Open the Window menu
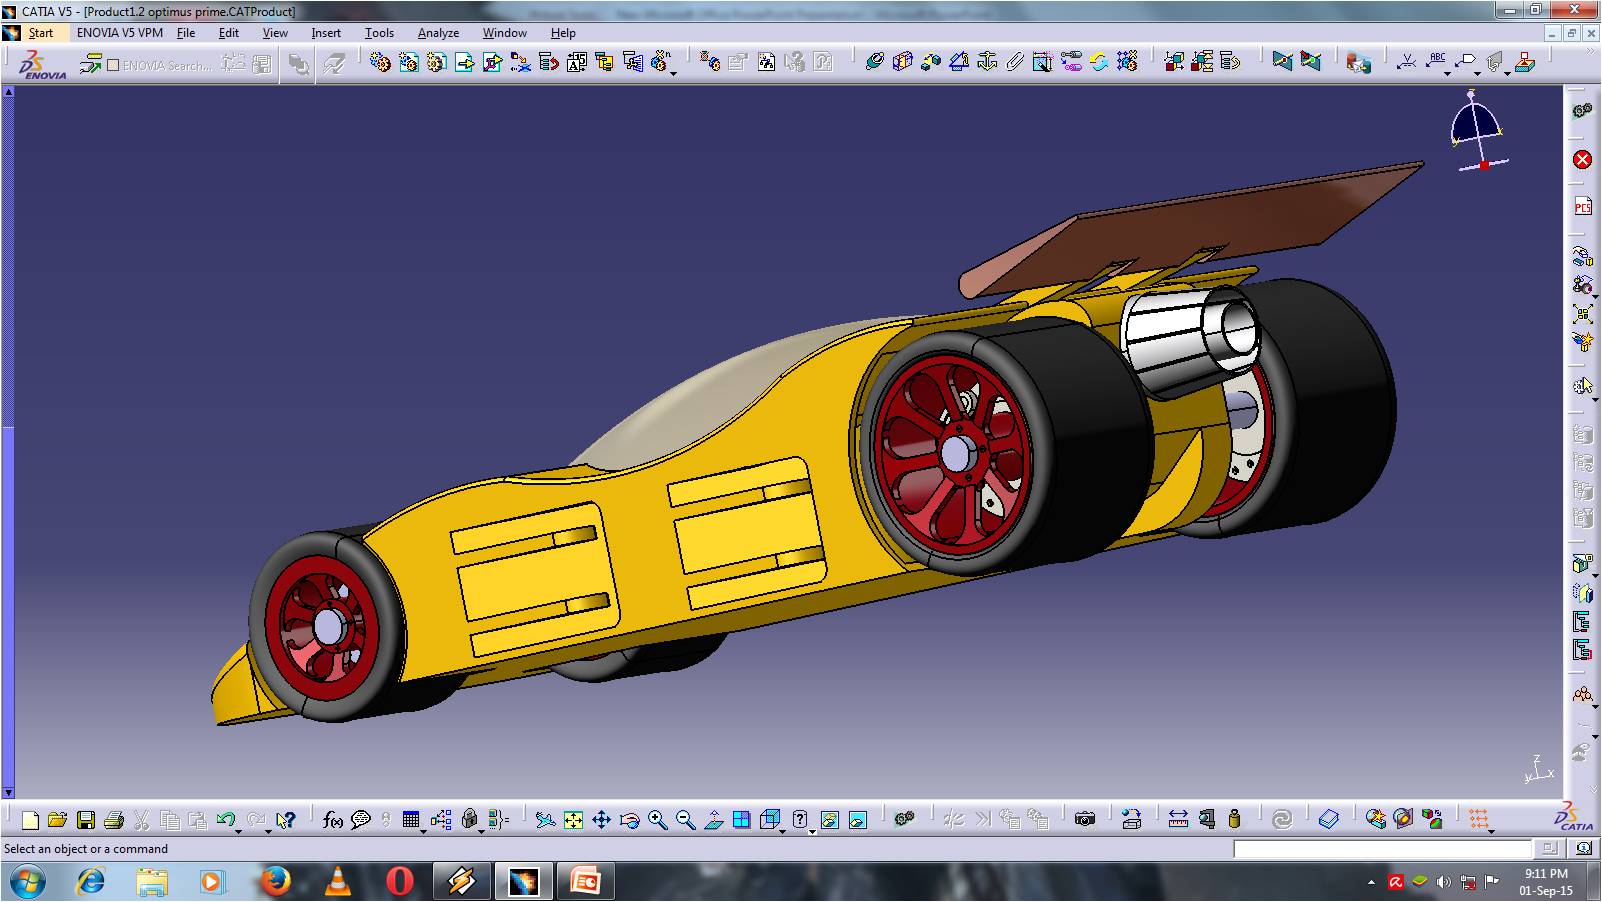The image size is (1602, 902). click(x=505, y=32)
